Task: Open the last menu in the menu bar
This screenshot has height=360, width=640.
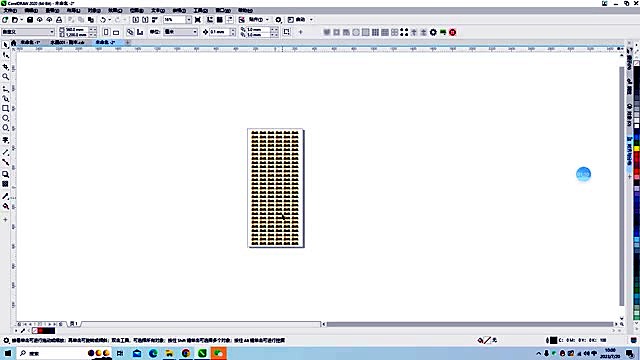Action: (245, 10)
